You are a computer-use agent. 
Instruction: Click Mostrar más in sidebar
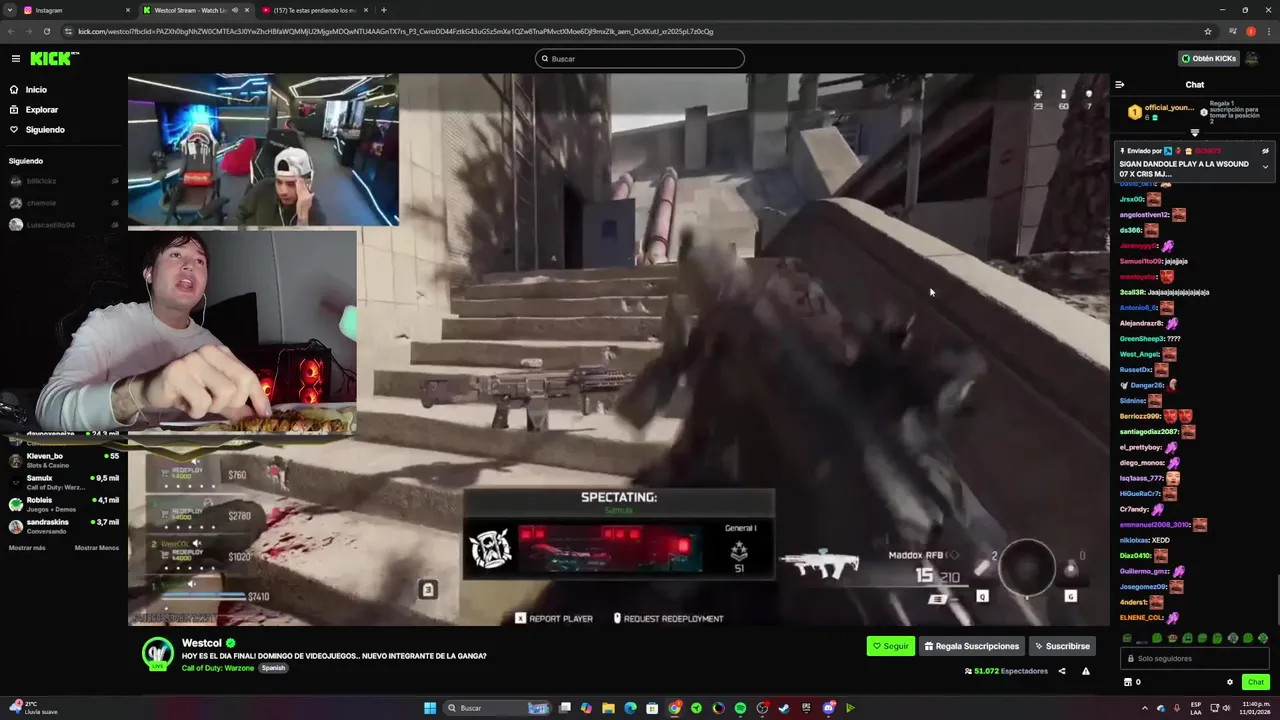27,548
